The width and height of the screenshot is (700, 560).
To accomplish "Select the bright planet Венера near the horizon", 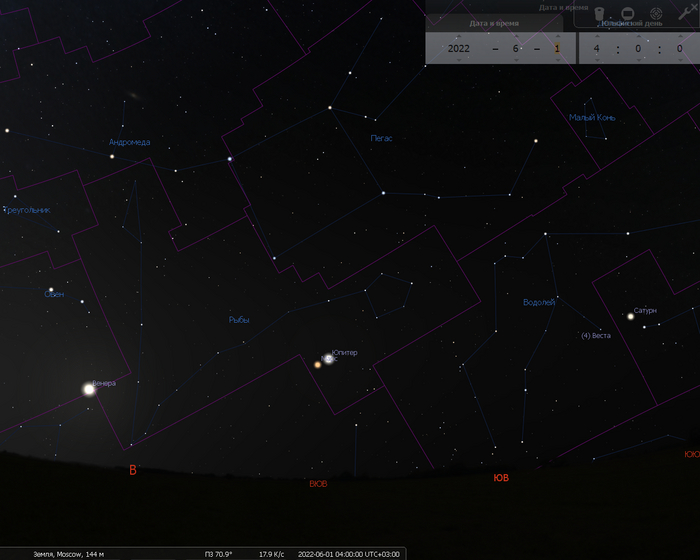I will pos(89,389).
